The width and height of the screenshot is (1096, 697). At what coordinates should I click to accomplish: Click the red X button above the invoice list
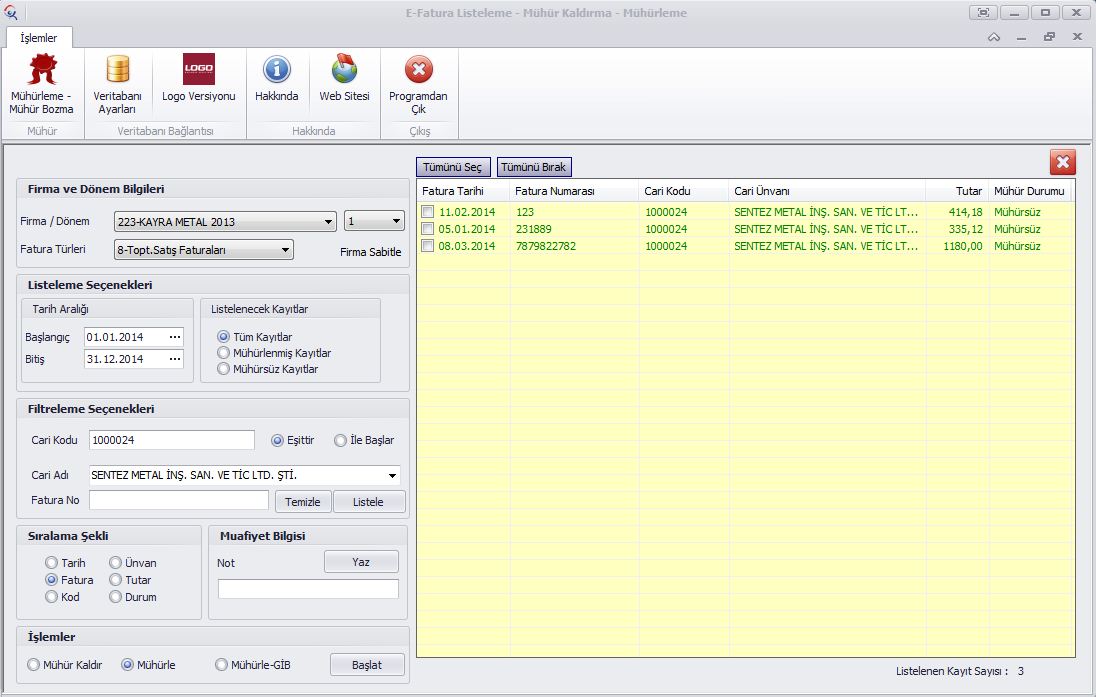[1062, 162]
